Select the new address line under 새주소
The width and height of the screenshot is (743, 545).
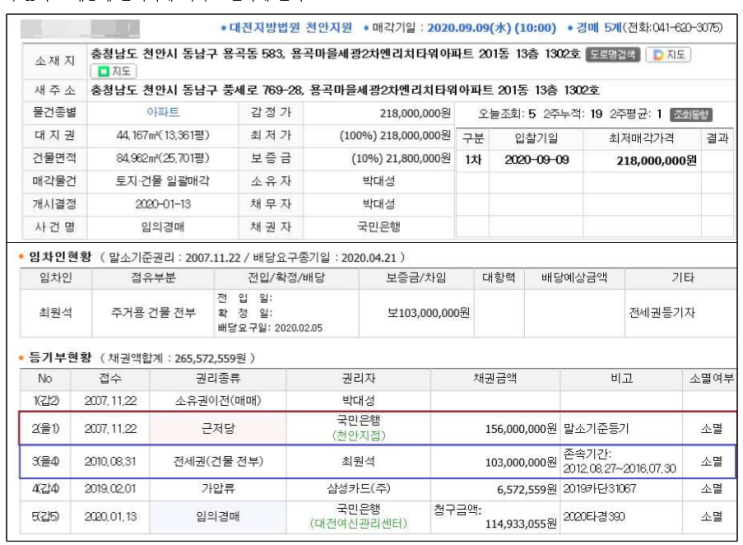pyautogui.click(x=345, y=90)
